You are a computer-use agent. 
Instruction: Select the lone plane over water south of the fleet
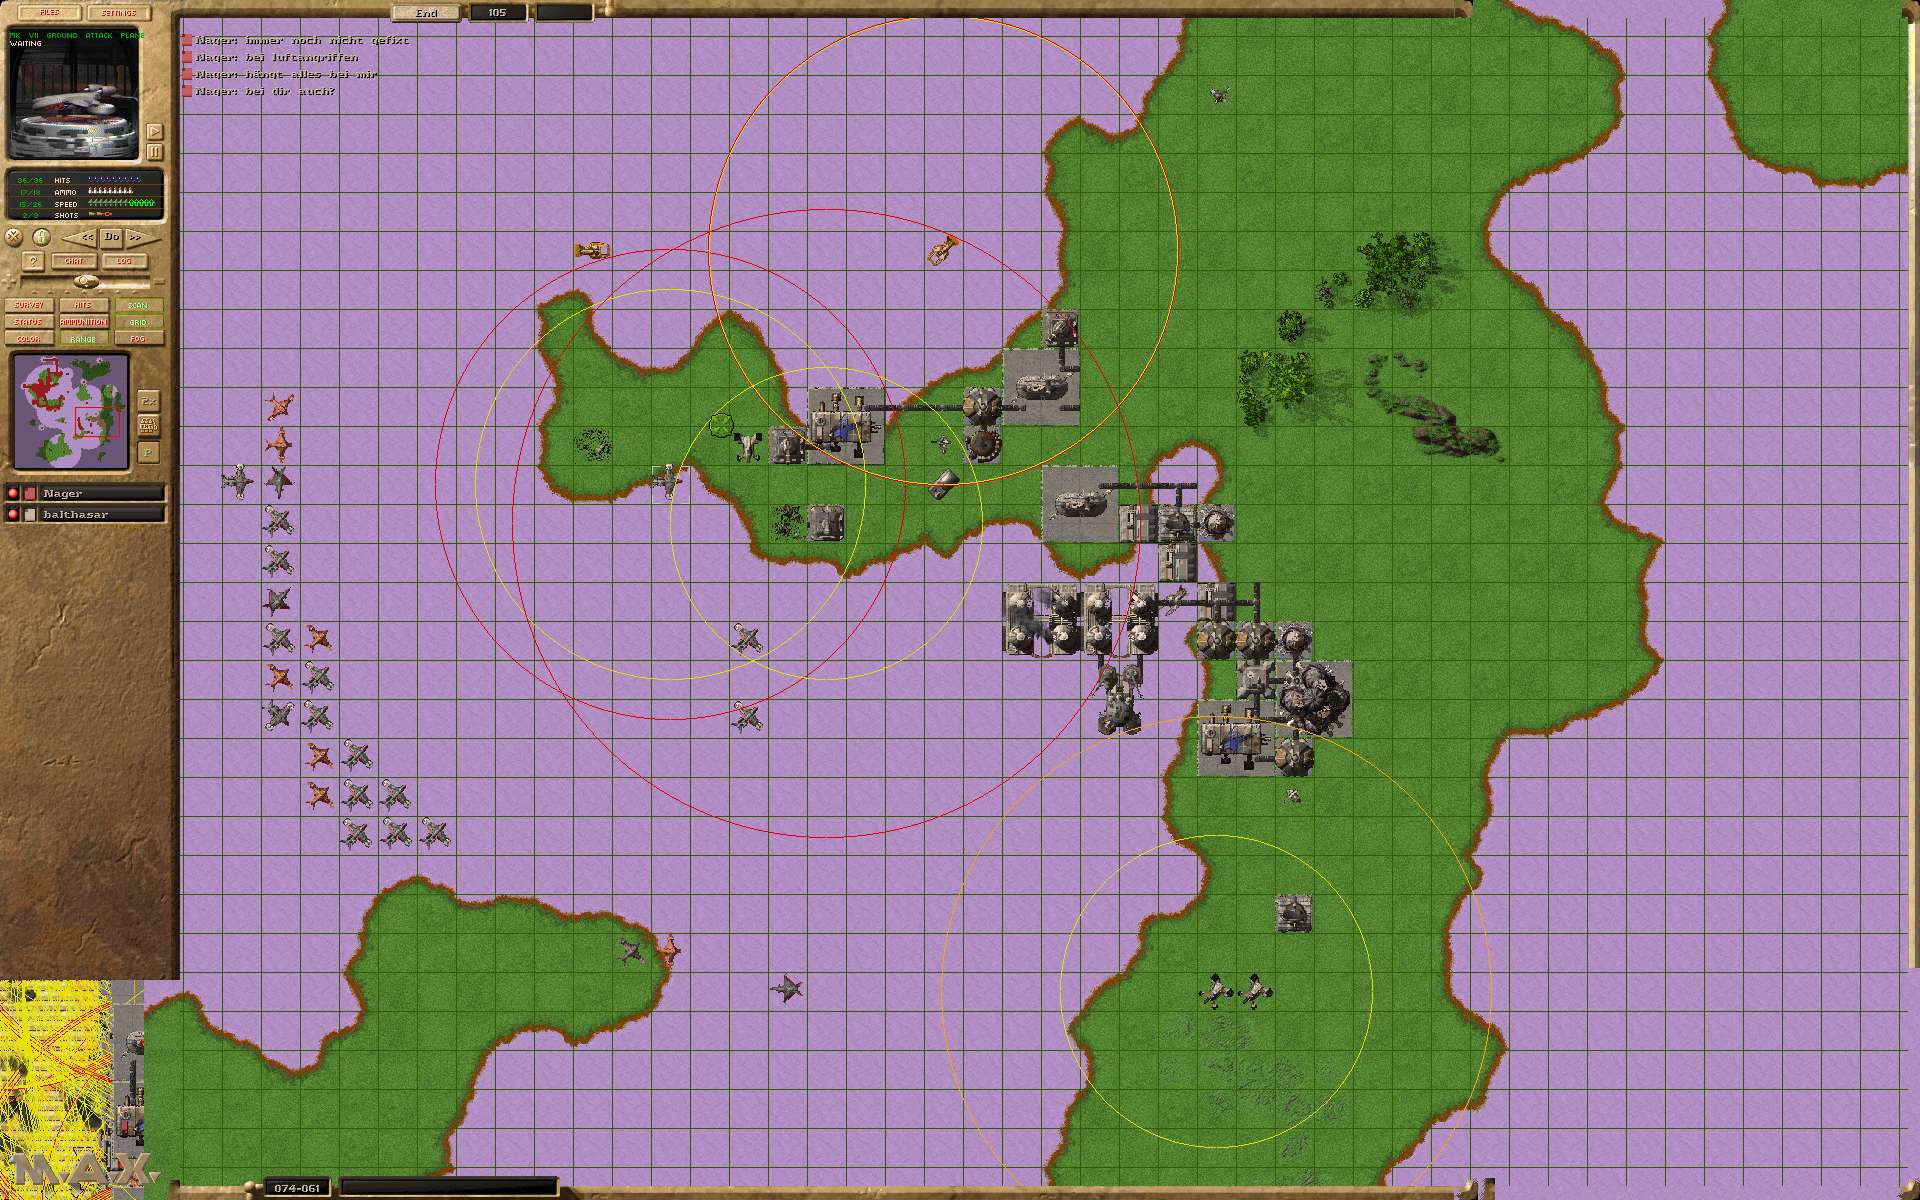[x=786, y=990]
